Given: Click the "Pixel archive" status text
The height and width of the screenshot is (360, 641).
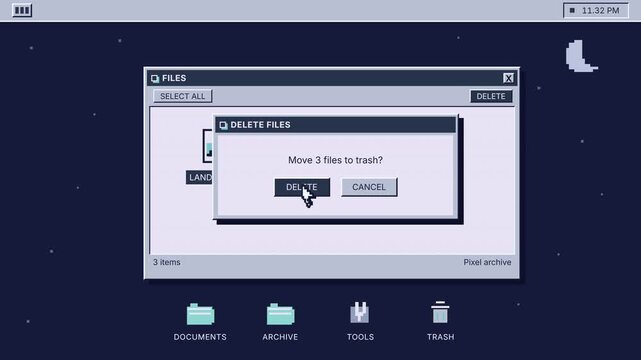Looking at the screenshot, I should 487,262.
